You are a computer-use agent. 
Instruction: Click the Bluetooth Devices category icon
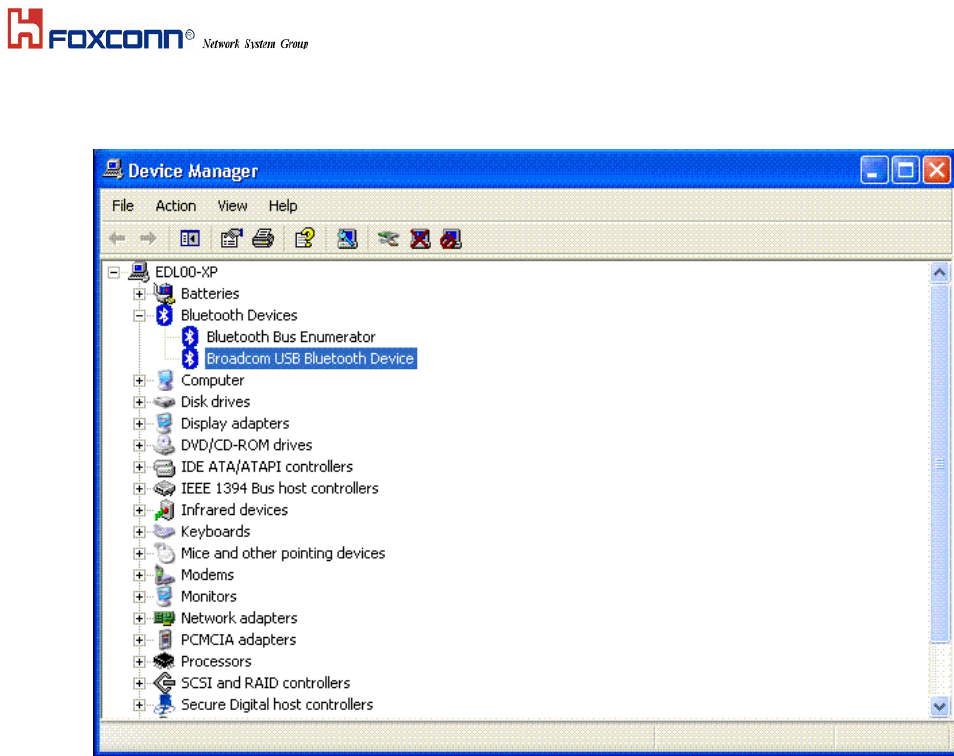click(164, 315)
